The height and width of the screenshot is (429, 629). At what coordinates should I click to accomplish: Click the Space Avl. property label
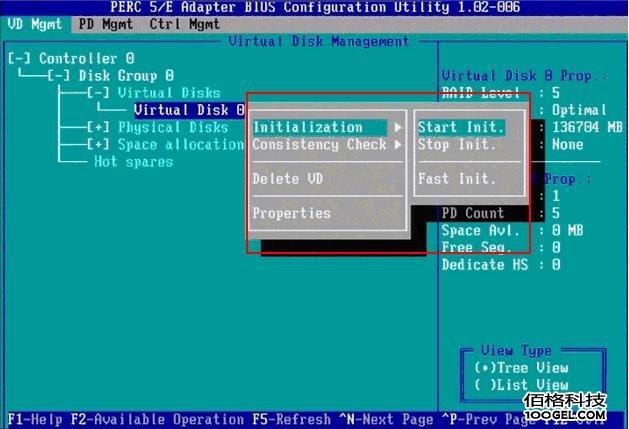coord(481,231)
